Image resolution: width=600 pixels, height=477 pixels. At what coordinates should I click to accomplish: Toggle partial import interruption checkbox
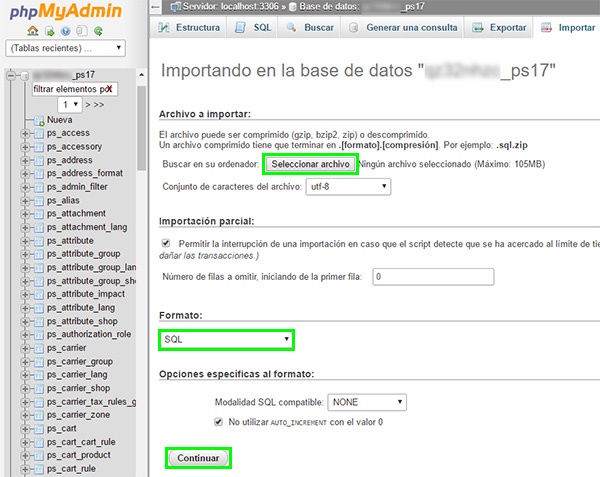click(x=166, y=243)
